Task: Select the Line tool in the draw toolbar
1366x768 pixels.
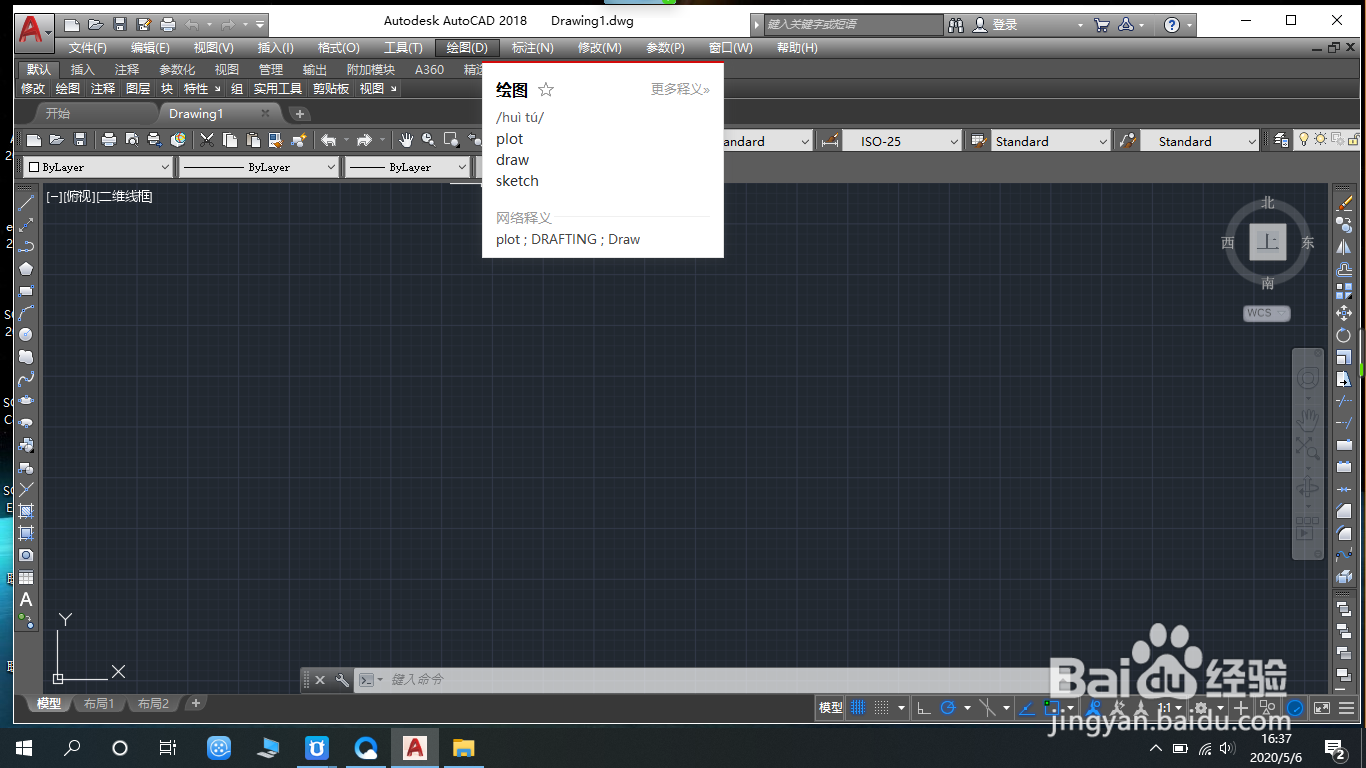Action: coord(26,203)
